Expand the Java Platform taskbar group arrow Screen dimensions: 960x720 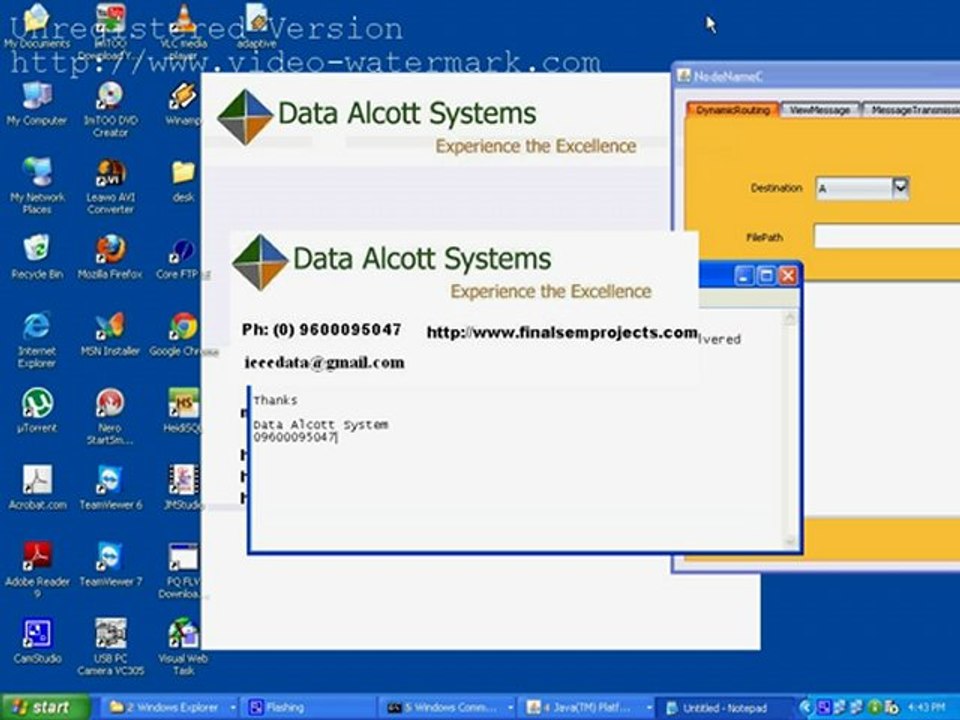648,708
